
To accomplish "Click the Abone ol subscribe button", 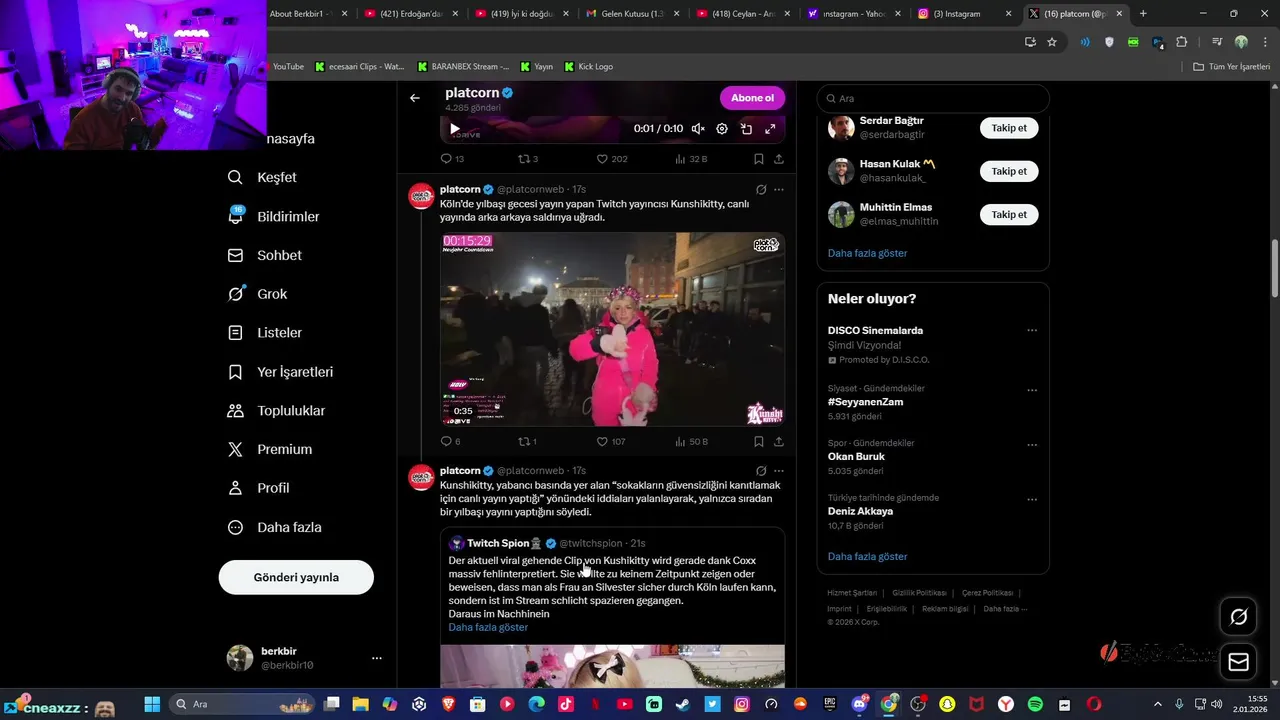I will (x=752, y=98).
